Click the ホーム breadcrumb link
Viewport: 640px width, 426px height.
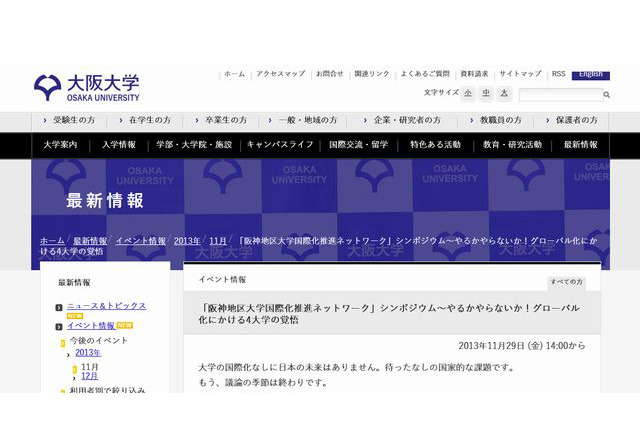click(52, 241)
